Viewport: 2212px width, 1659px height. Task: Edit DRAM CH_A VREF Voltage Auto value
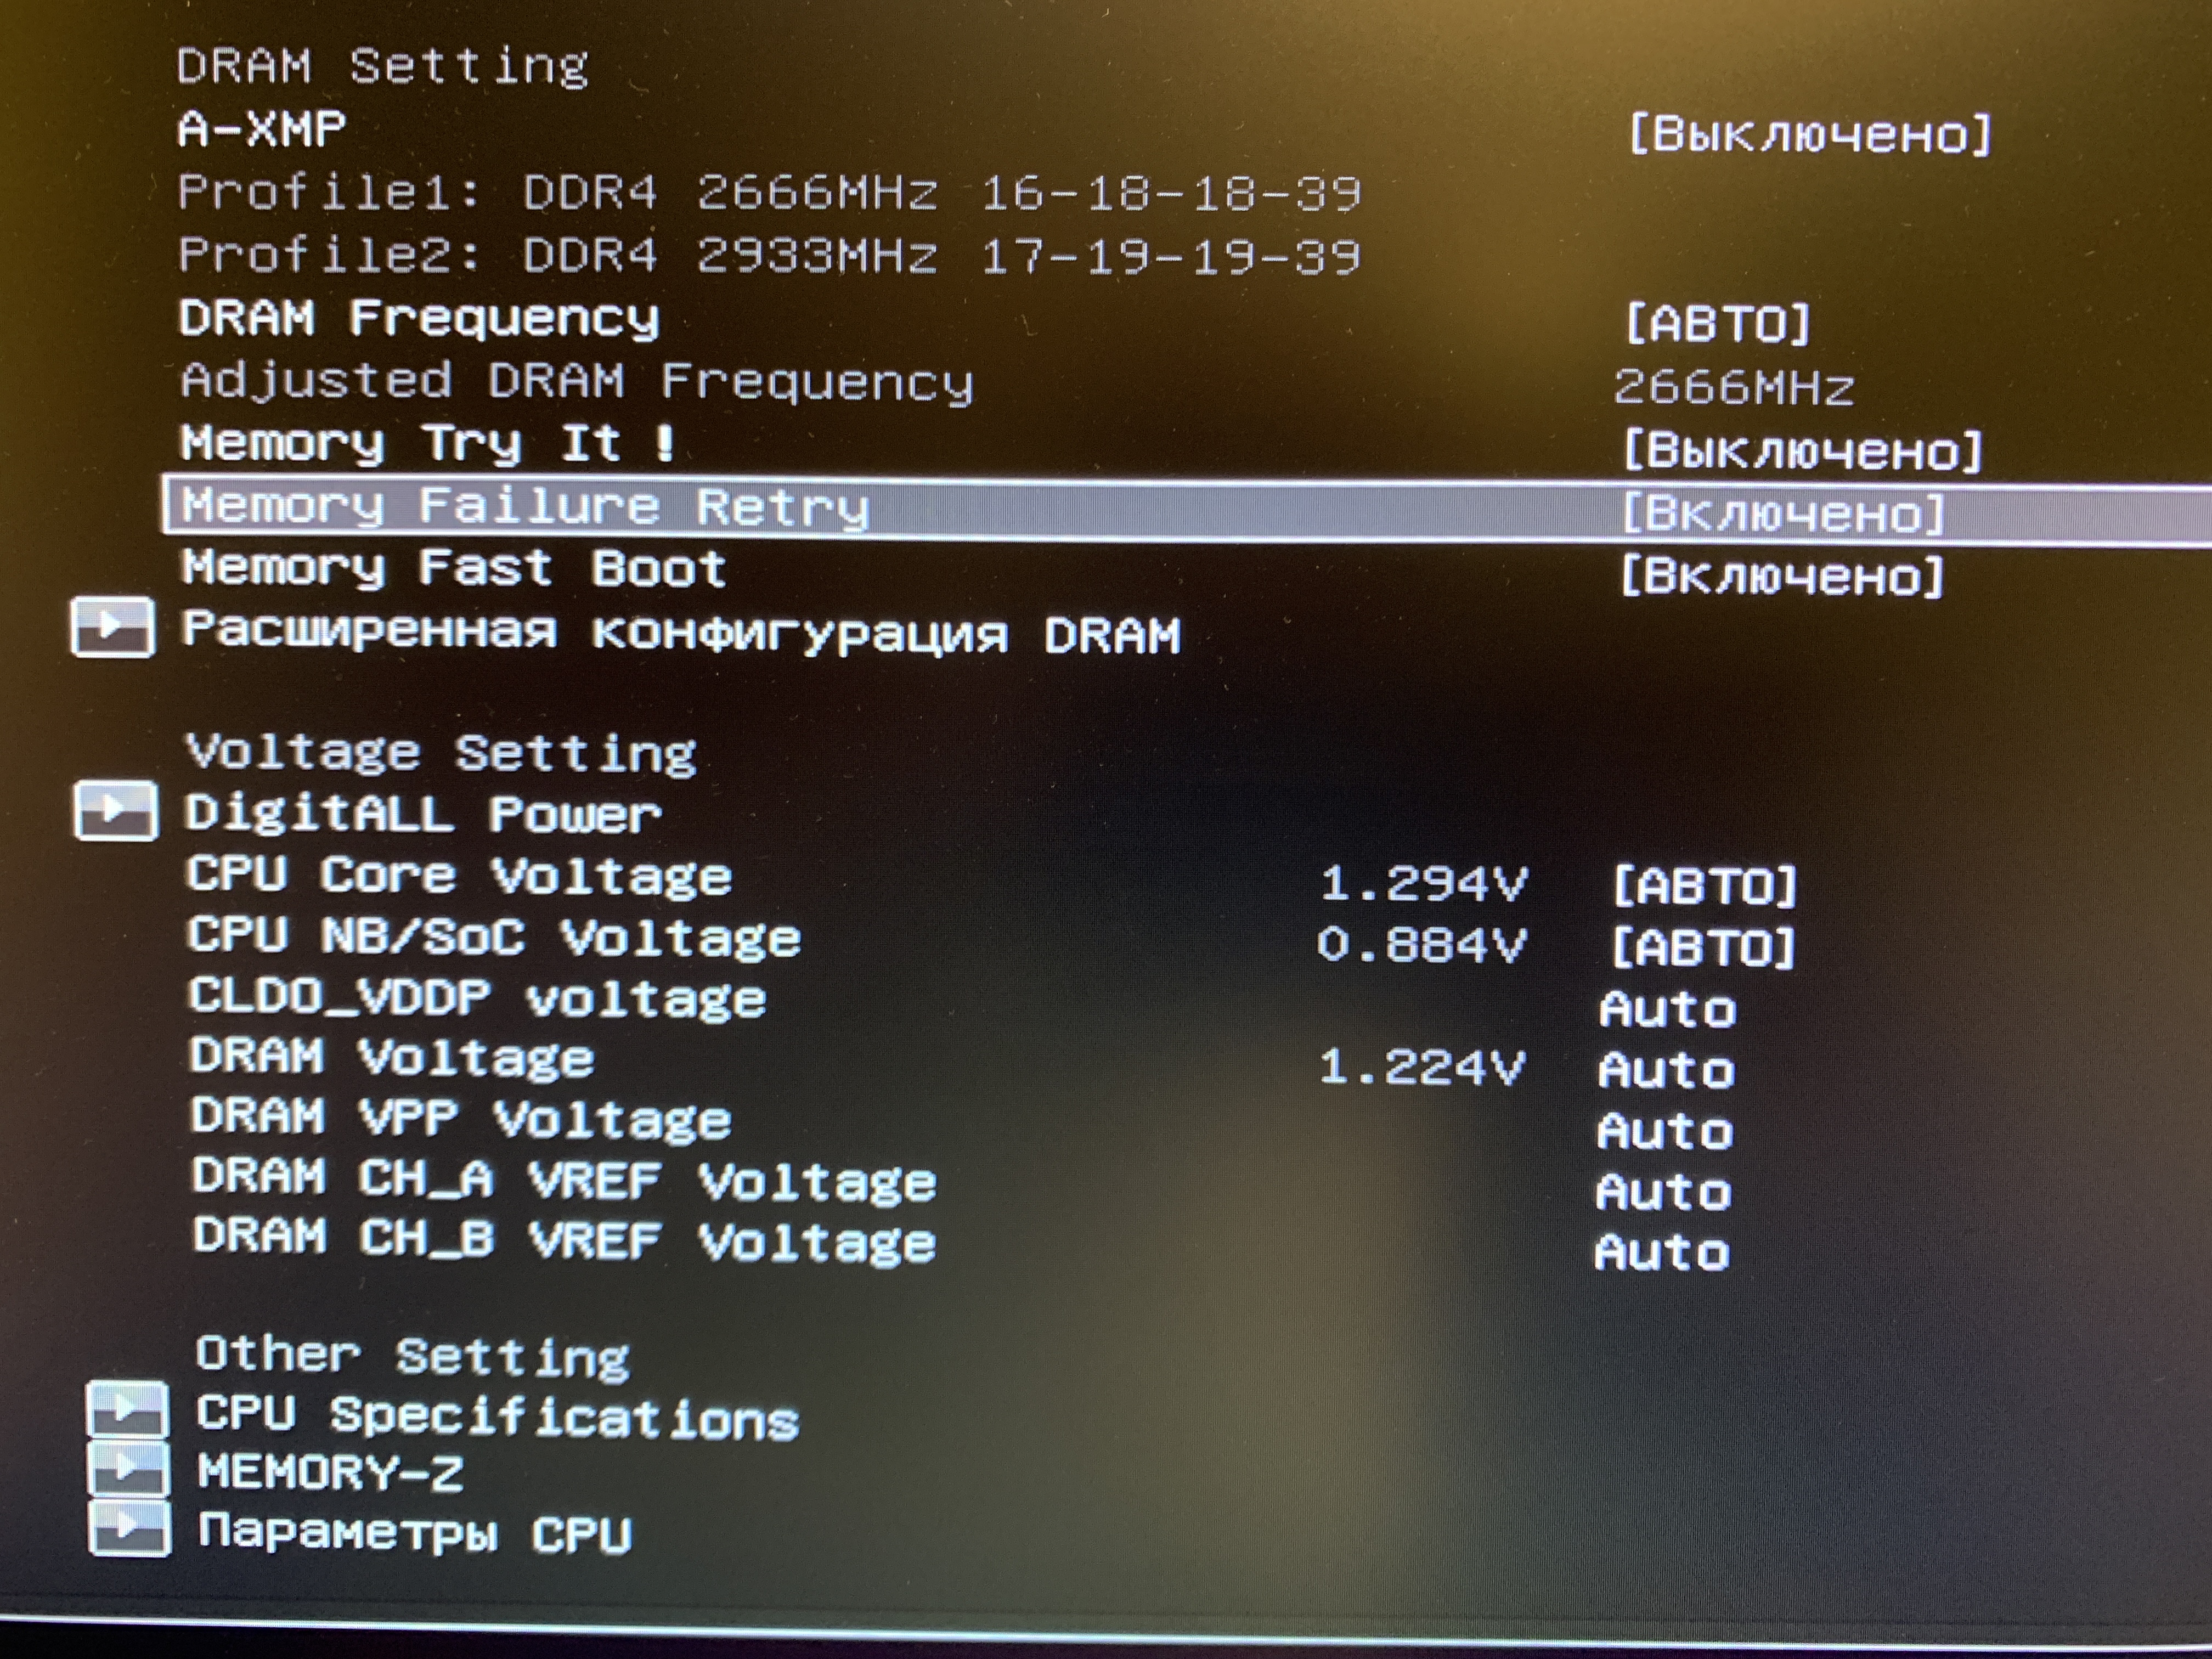coord(1663,1192)
